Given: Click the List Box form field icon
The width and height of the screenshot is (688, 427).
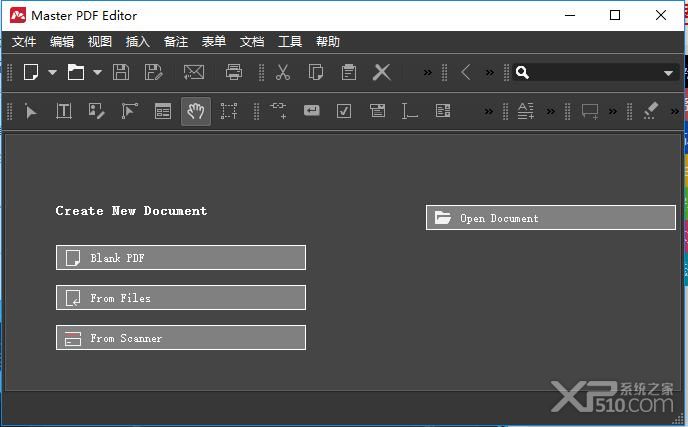Looking at the screenshot, I should click(443, 111).
